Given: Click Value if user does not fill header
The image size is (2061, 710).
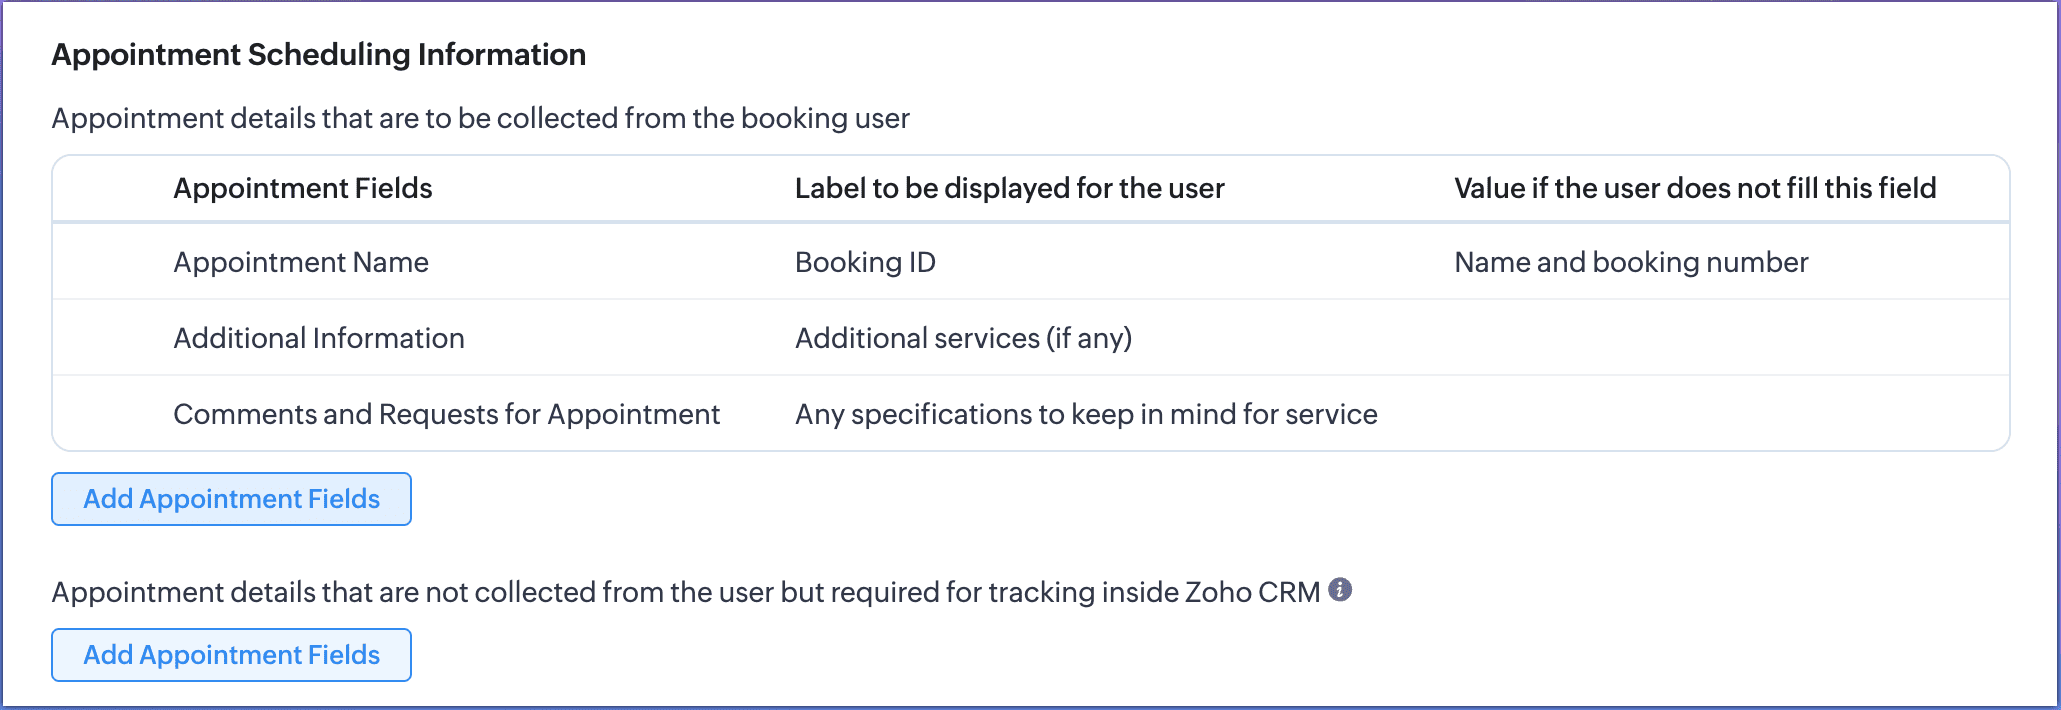Looking at the screenshot, I should pyautogui.click(x=1695, y=188).
